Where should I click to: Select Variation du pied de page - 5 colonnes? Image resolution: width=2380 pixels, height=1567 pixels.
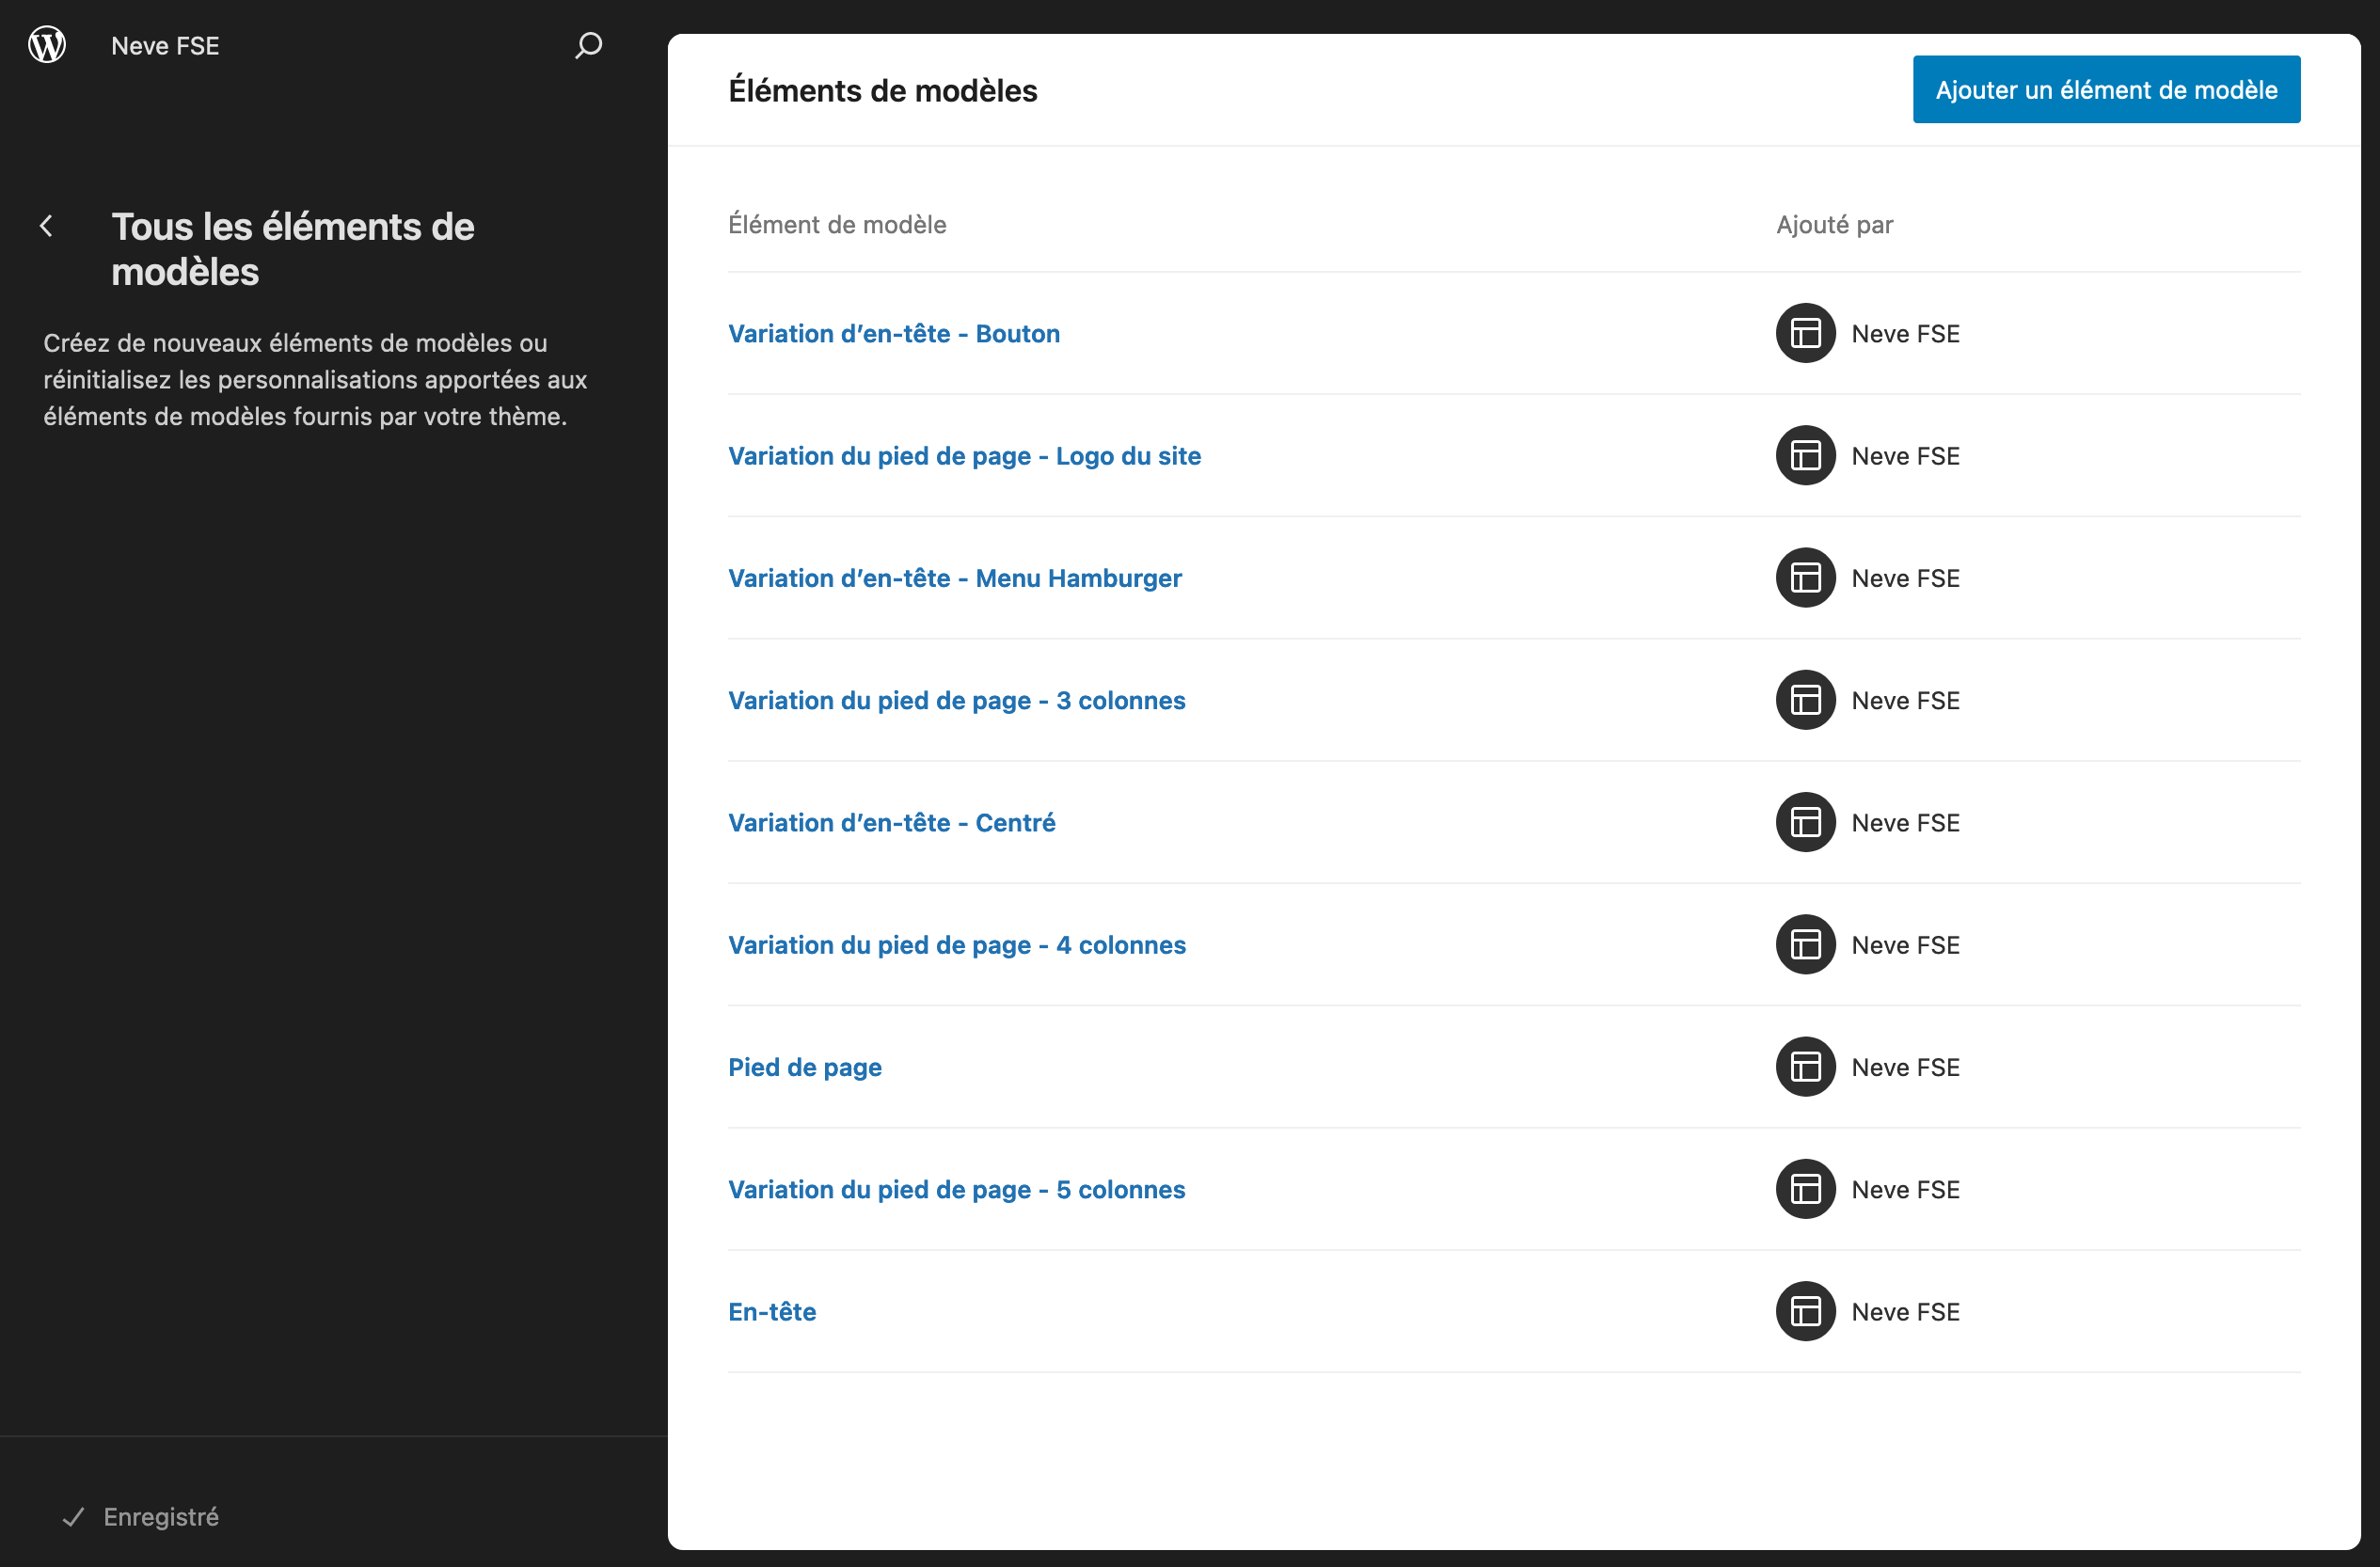(956, 1189)
